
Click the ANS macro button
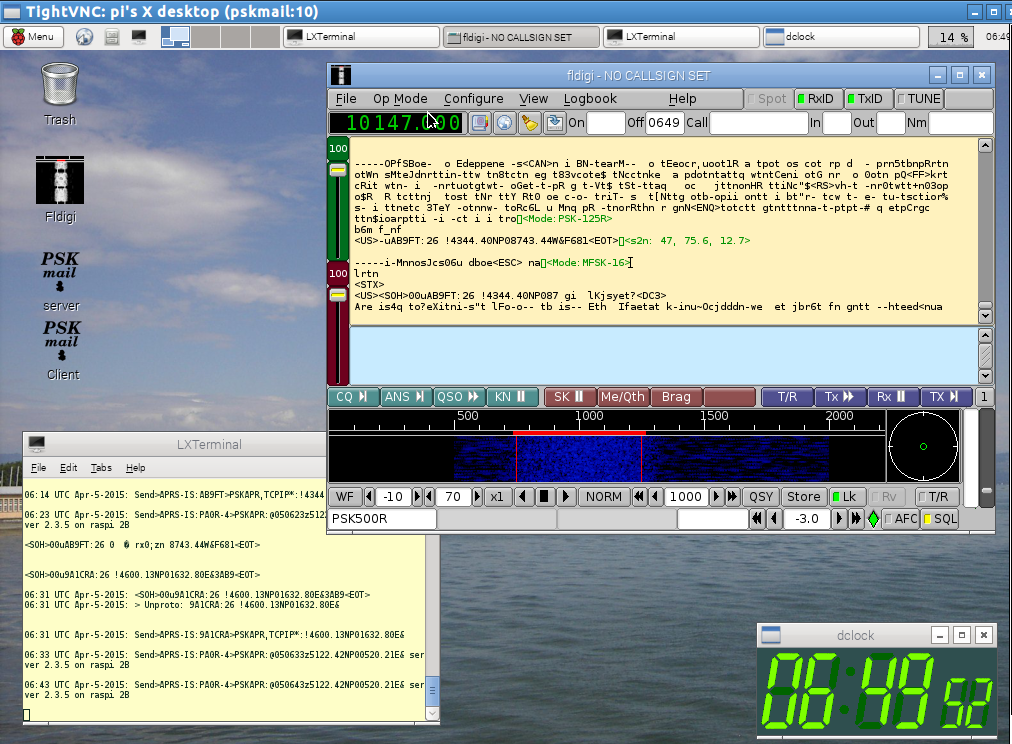[x=405, y=397]
